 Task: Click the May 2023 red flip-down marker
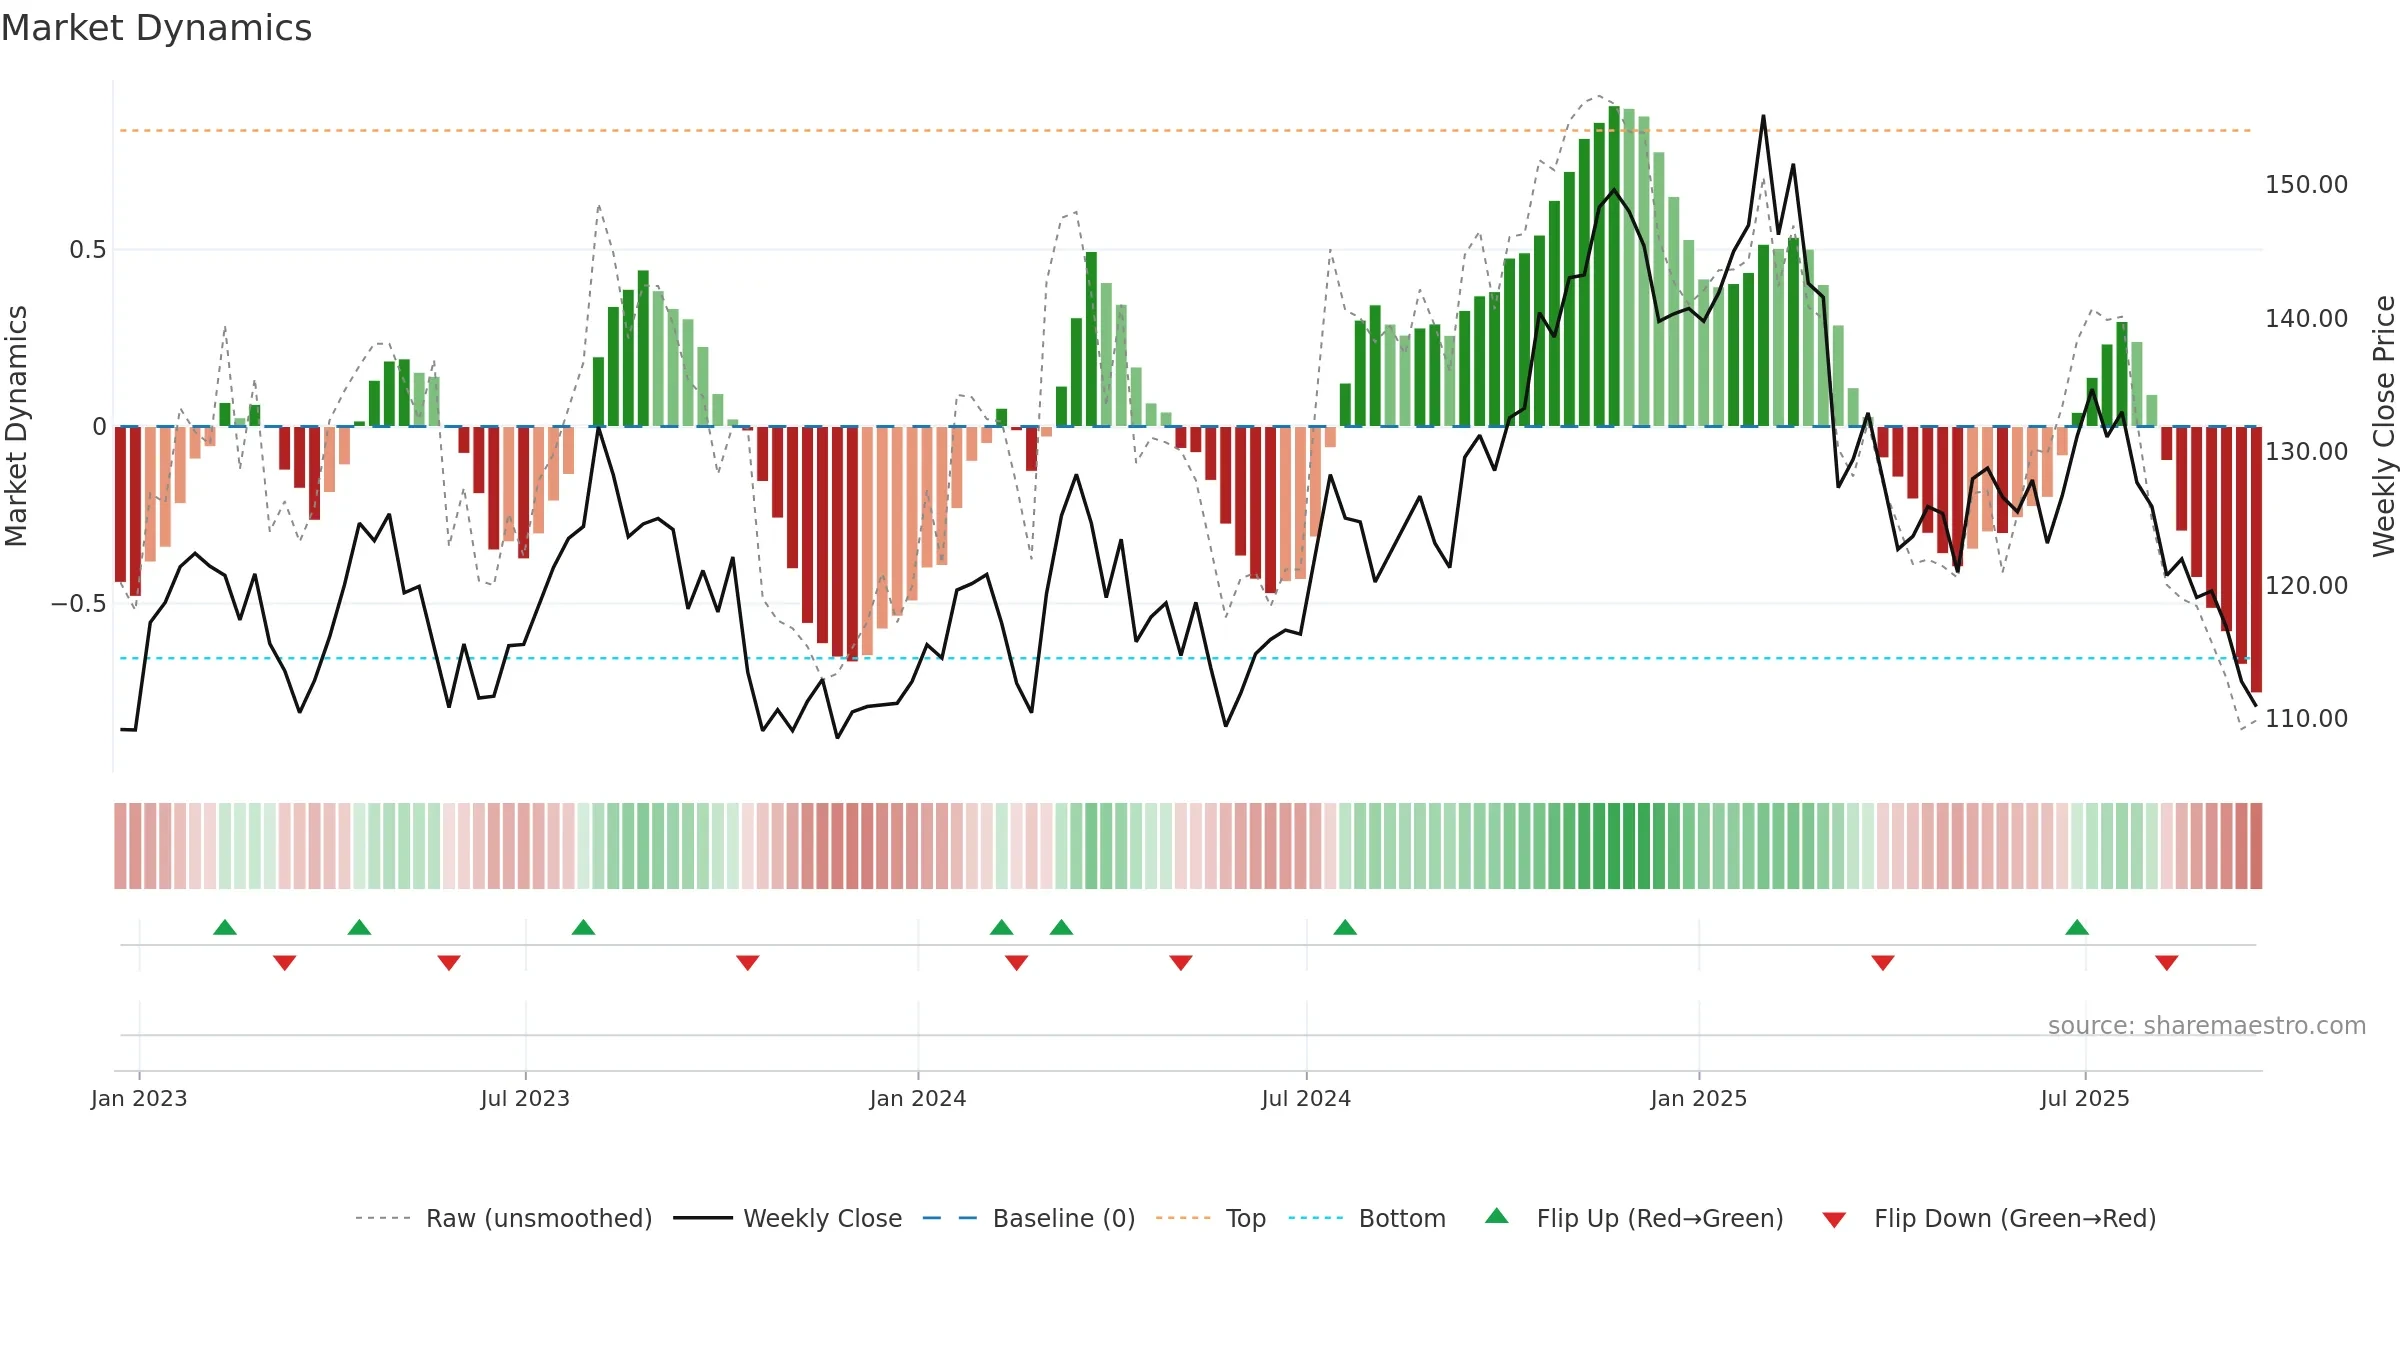(x=449, y=963)
